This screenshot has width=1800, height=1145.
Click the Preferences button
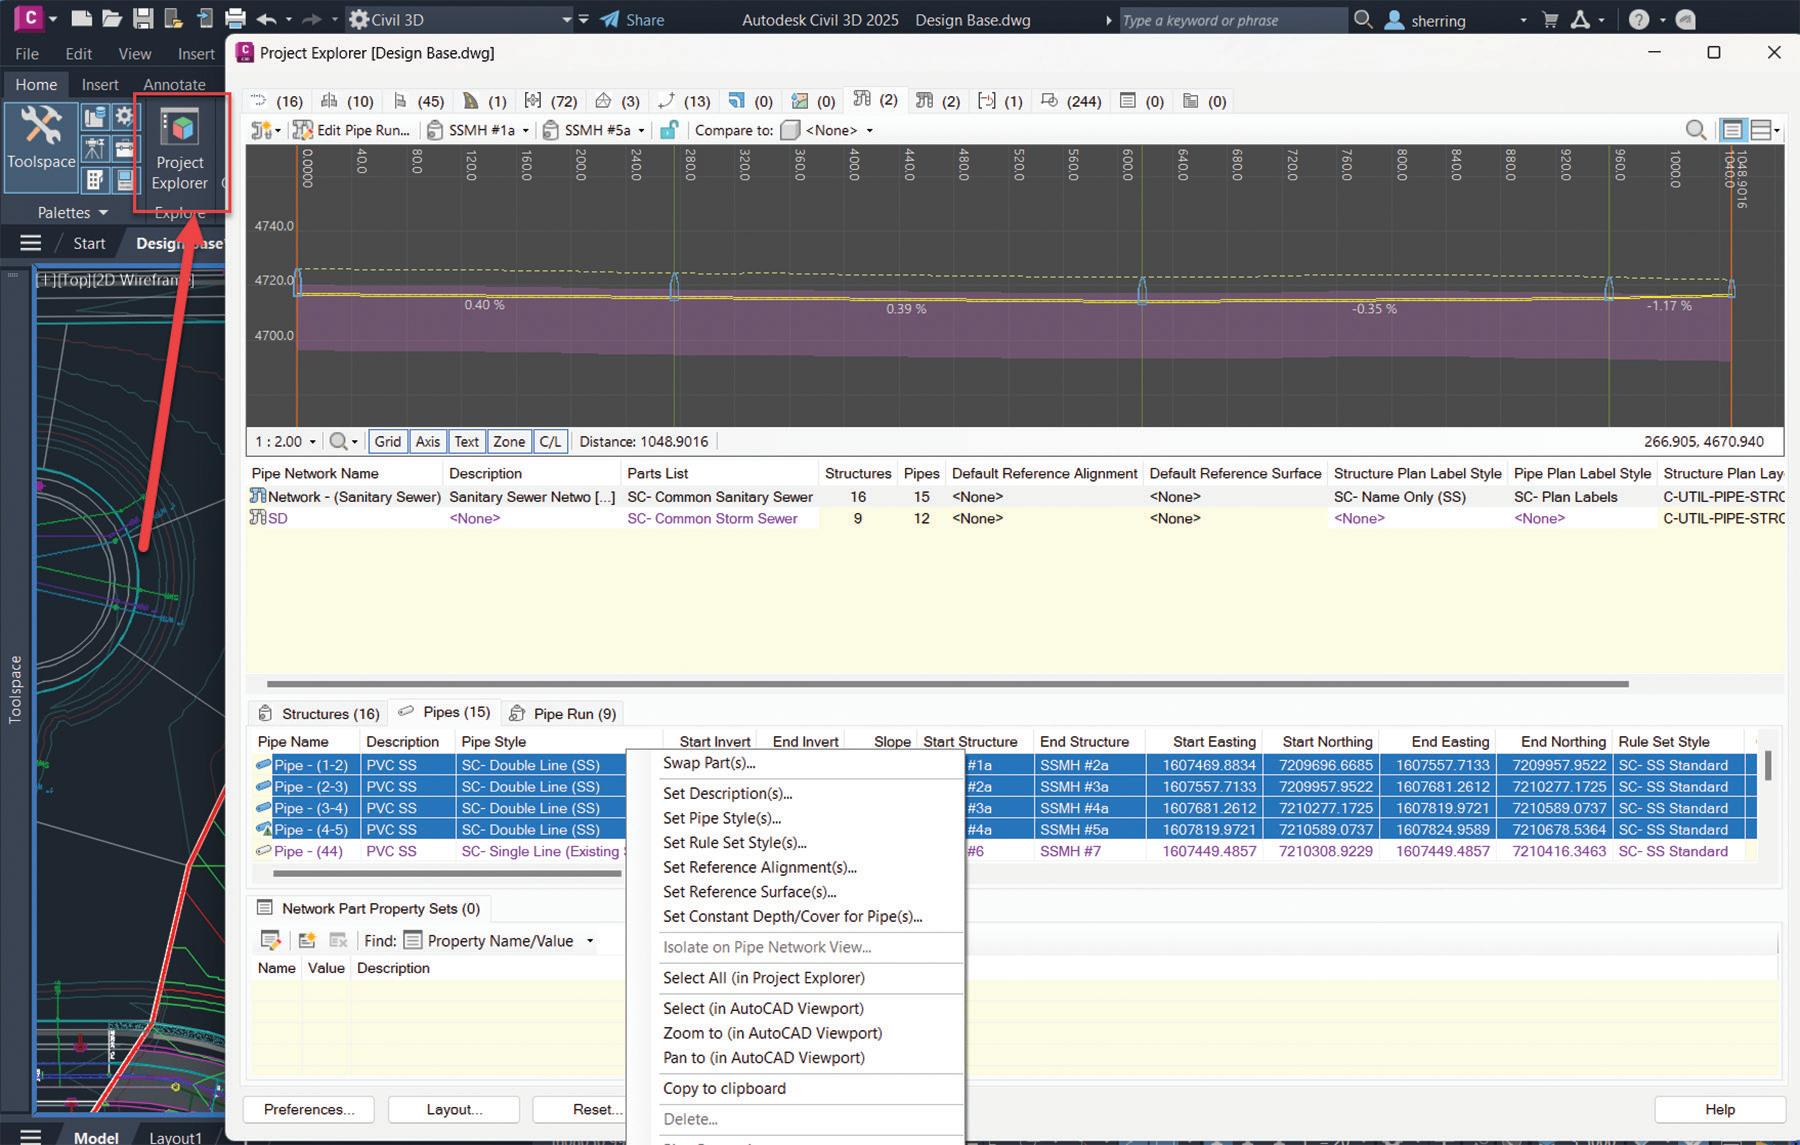(308, 1109)
